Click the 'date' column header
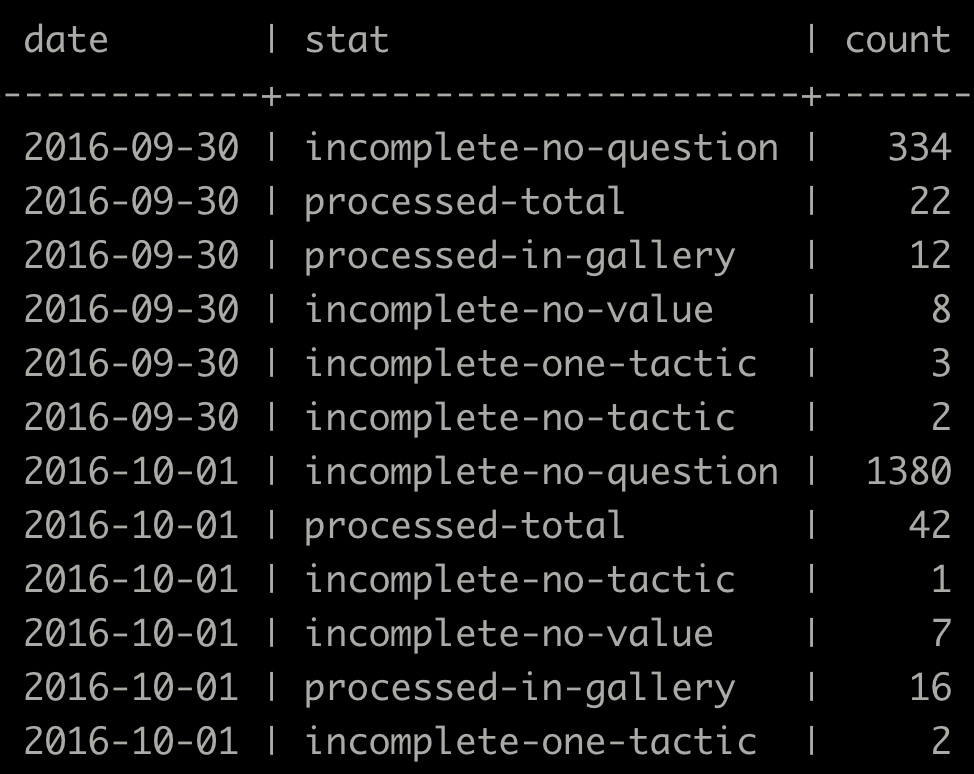Screen dimensions: 974x774 66,40
